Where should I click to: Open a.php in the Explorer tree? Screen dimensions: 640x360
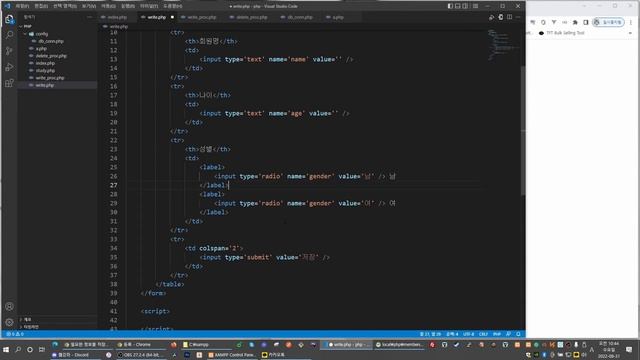point(57,49)
